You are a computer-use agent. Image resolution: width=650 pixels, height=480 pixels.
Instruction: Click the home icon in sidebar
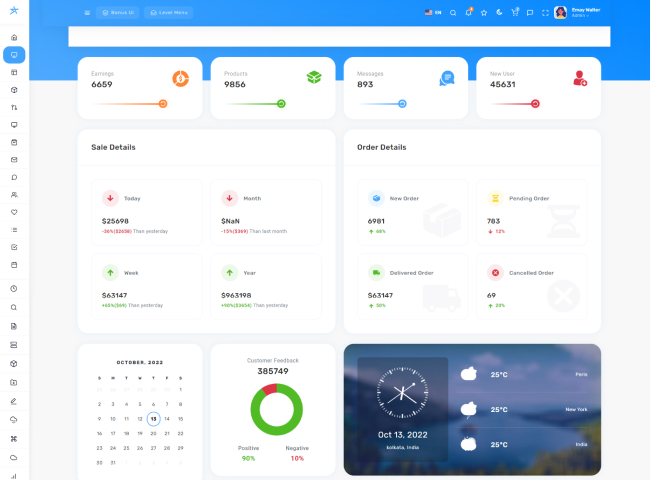point(14,37)
